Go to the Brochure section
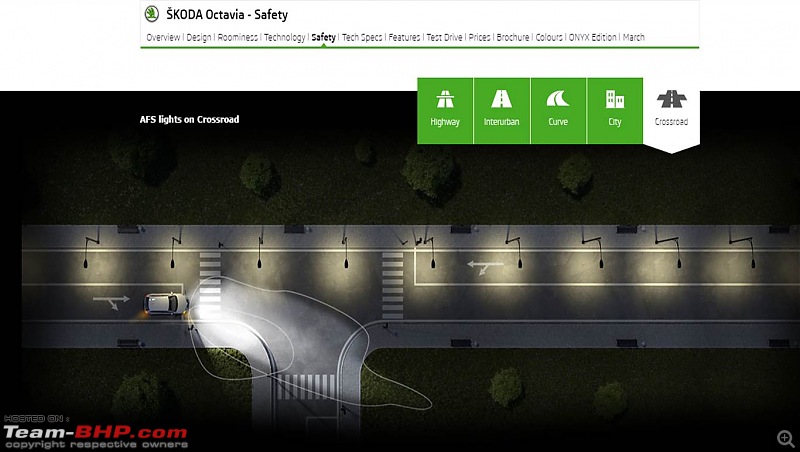This screenshot has width=800, height=452. tap(513, 37)
